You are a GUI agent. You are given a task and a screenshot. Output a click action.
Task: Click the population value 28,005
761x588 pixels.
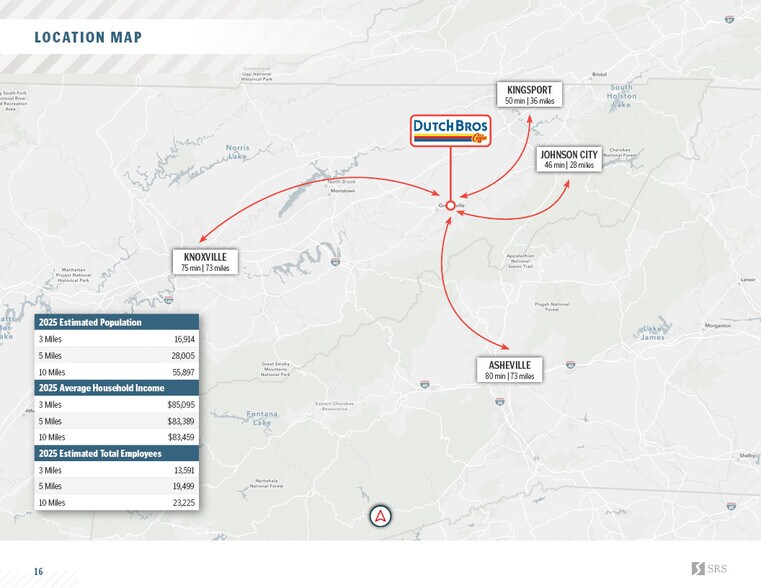pos(183,356)
